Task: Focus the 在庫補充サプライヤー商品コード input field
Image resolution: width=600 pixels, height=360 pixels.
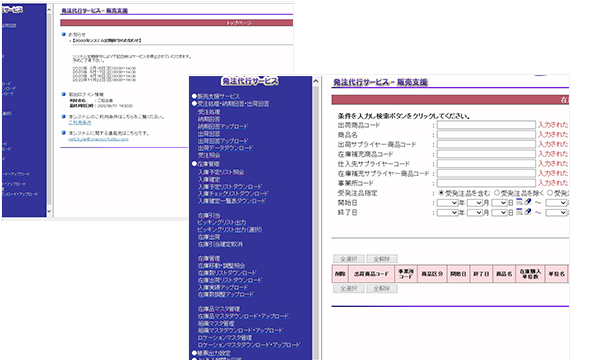Action: point(486,173)
